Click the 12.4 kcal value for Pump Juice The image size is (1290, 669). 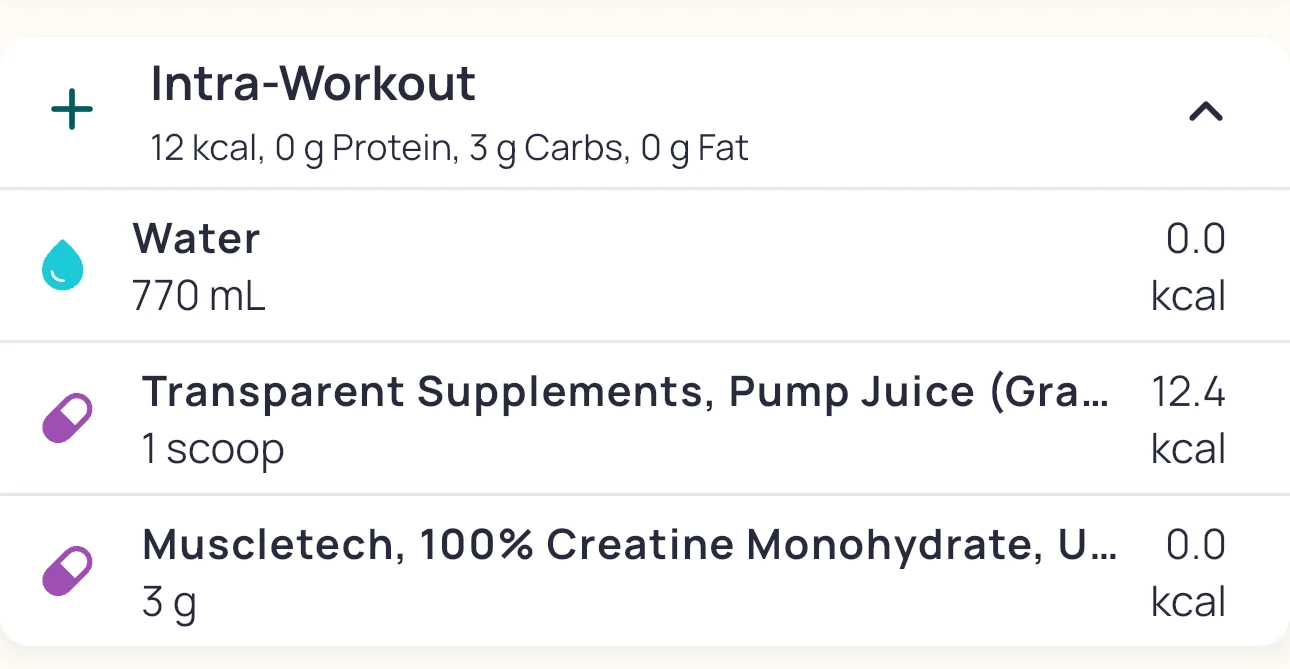click(1188, 420)
